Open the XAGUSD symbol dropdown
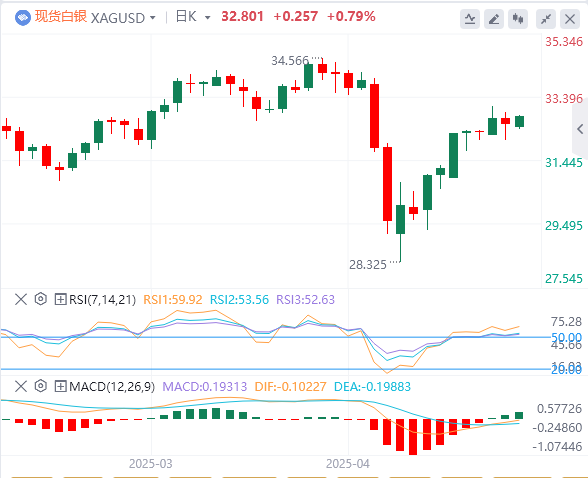The width and height of the screenshot is (588, 478). (152, 18)
